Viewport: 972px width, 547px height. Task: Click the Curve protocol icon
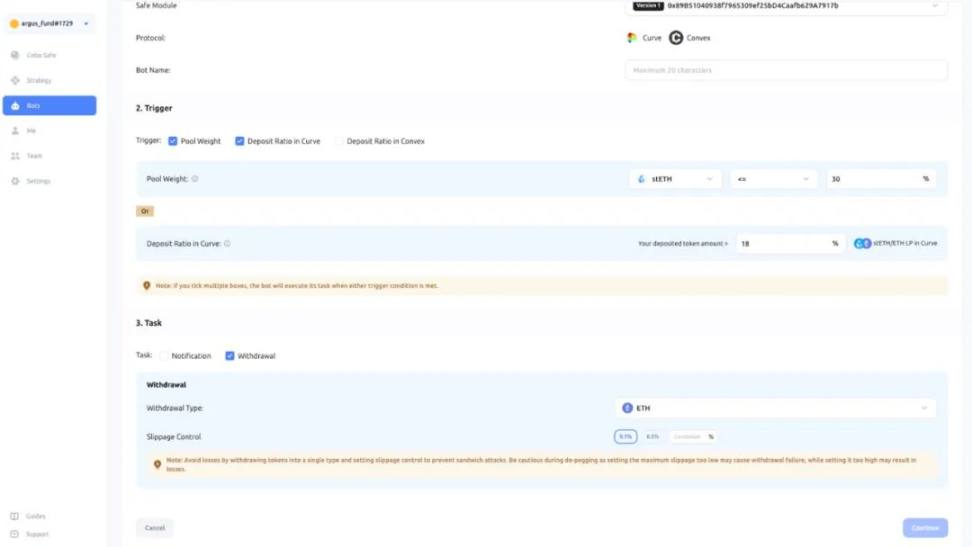click(x=632, y=38)
